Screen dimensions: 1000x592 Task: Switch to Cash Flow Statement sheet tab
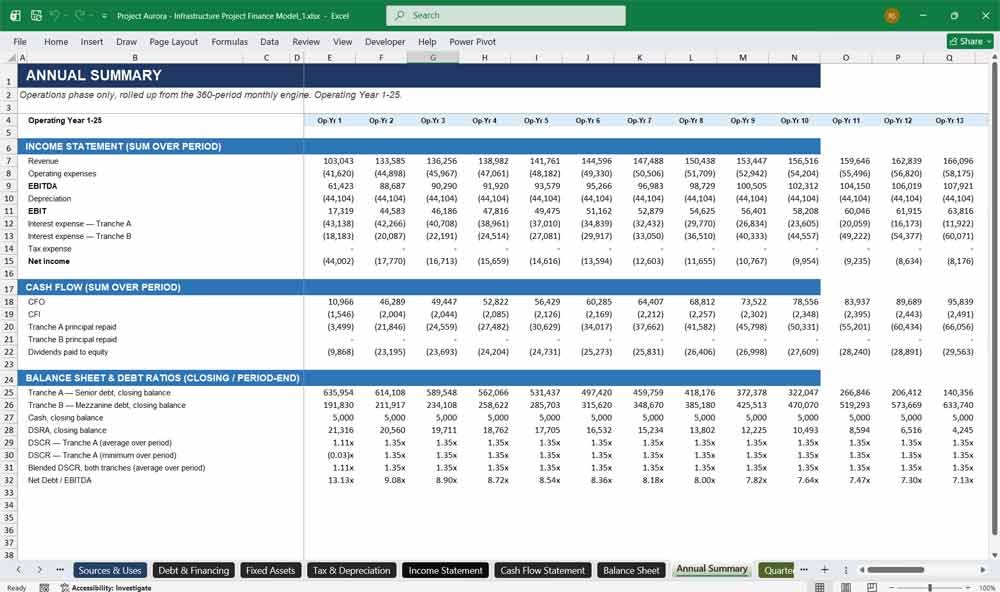542,570
